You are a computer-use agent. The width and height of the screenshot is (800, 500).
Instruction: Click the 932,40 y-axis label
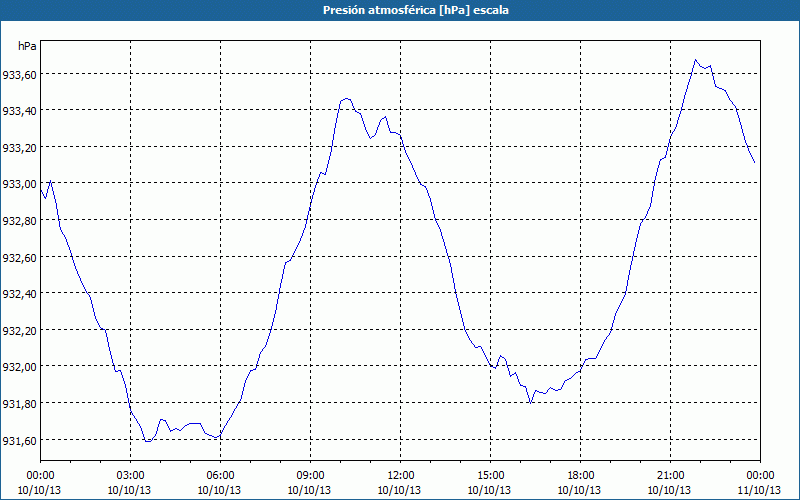click(x=19, y=294)
